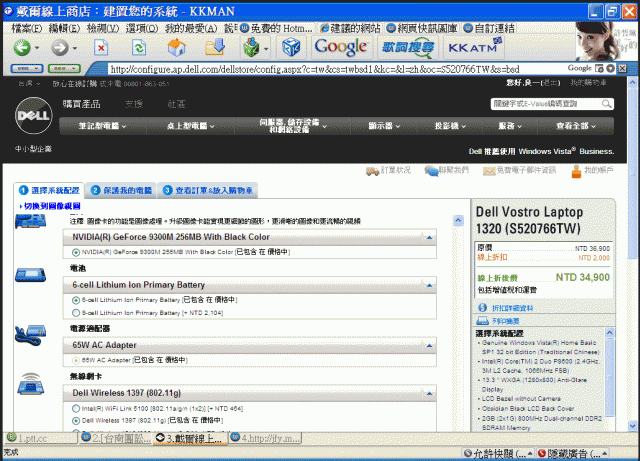Collapse the NVIDIA GeForce 9300M section
The width and height of the screenshot is (640, 461).
(429, 238)
